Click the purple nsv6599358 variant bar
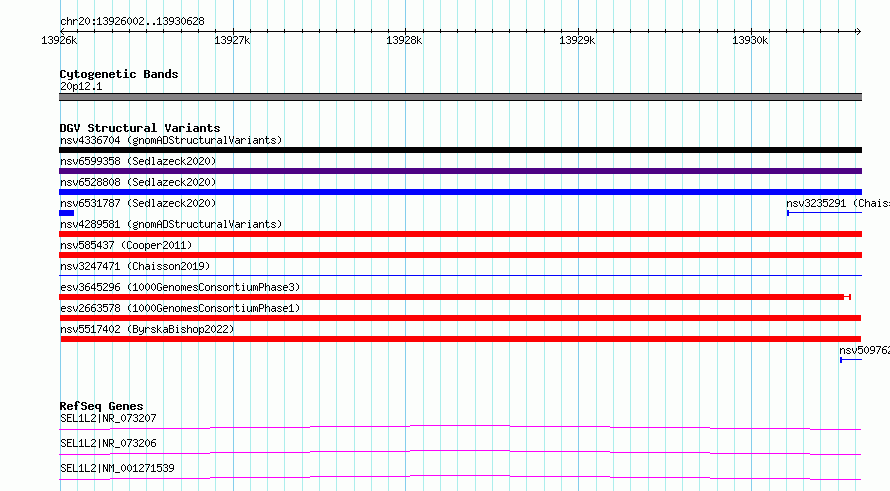 click(460, 171)
